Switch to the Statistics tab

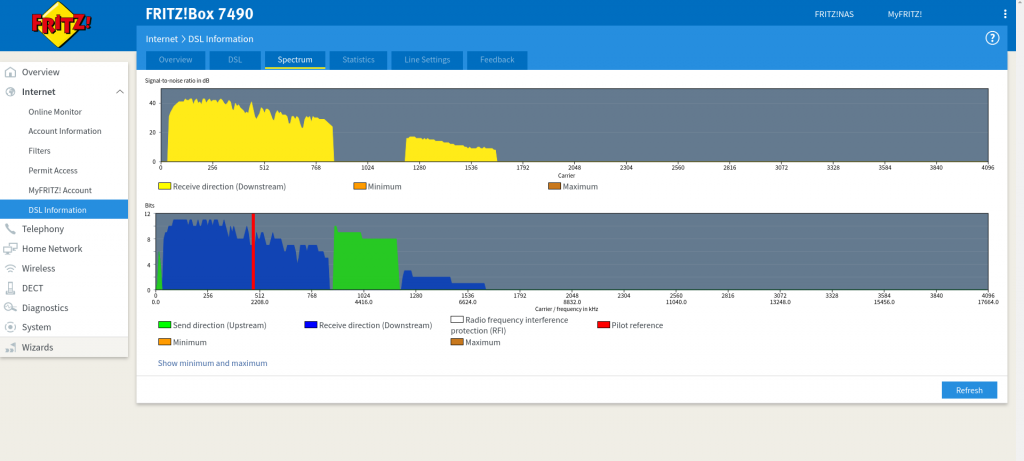coord(358,60)
